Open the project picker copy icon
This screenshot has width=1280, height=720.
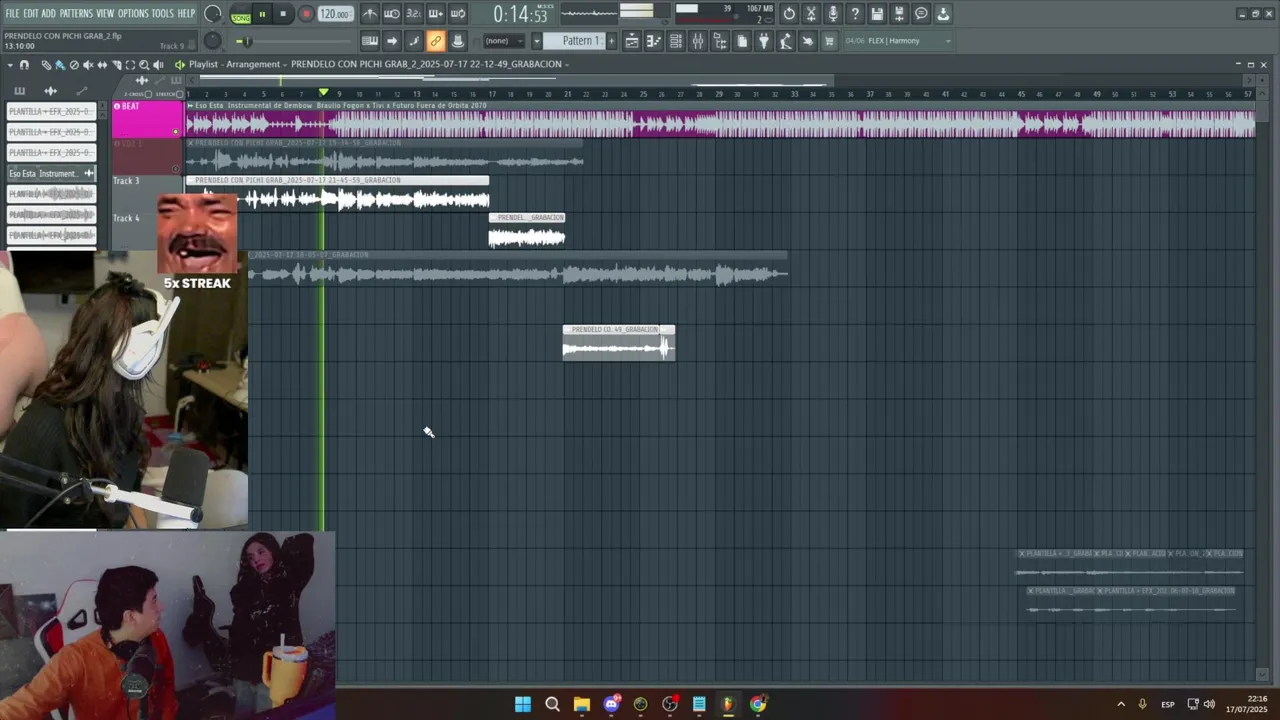742,41
